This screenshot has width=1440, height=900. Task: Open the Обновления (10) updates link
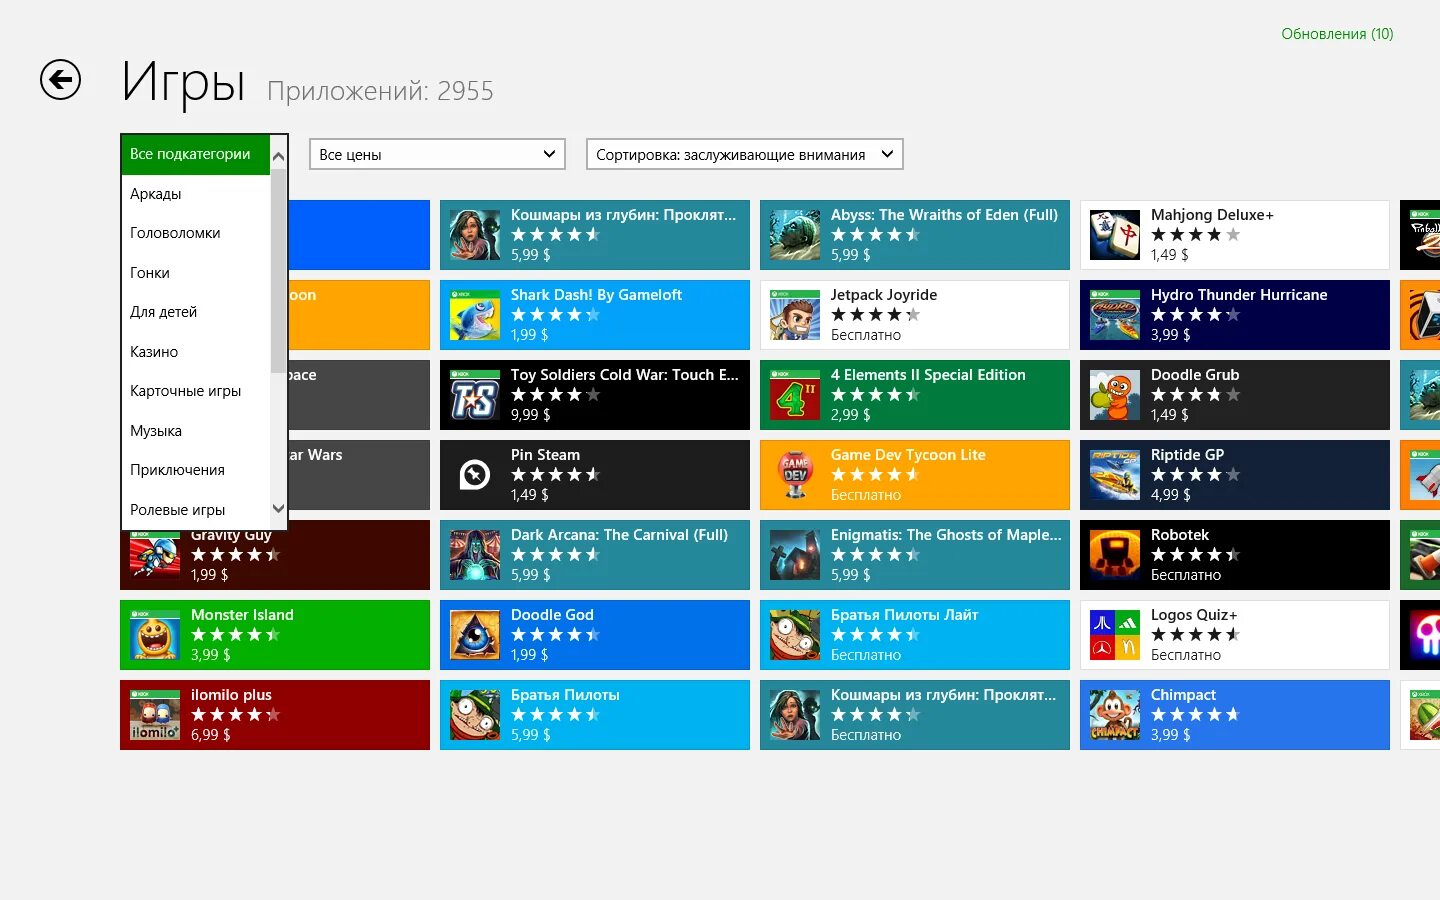click(1337, 34)
